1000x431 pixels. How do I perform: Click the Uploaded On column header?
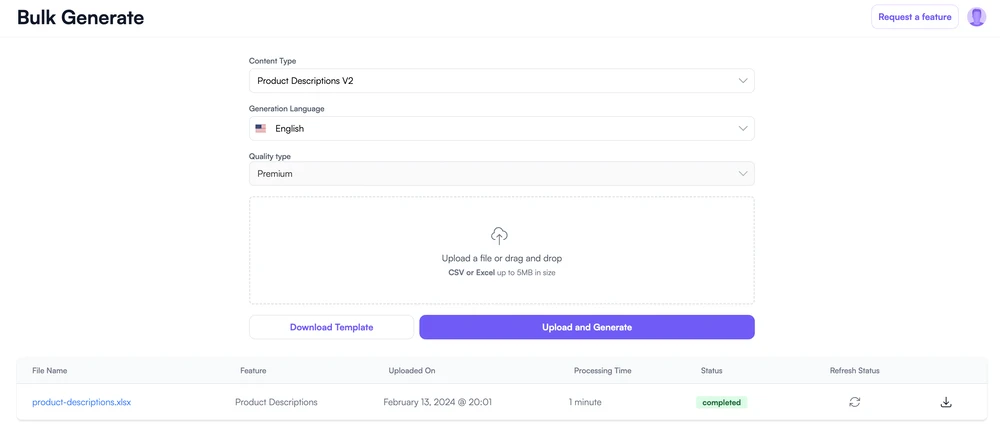click(412, 371)
